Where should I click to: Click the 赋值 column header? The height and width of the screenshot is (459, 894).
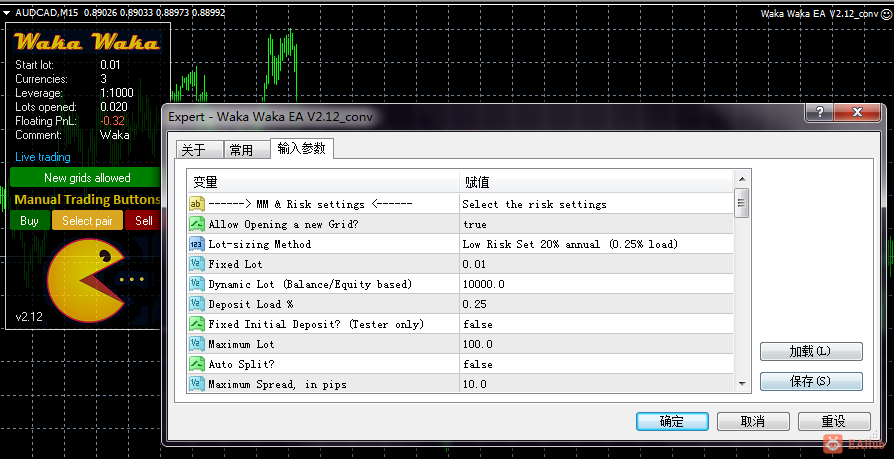(596, 182)
